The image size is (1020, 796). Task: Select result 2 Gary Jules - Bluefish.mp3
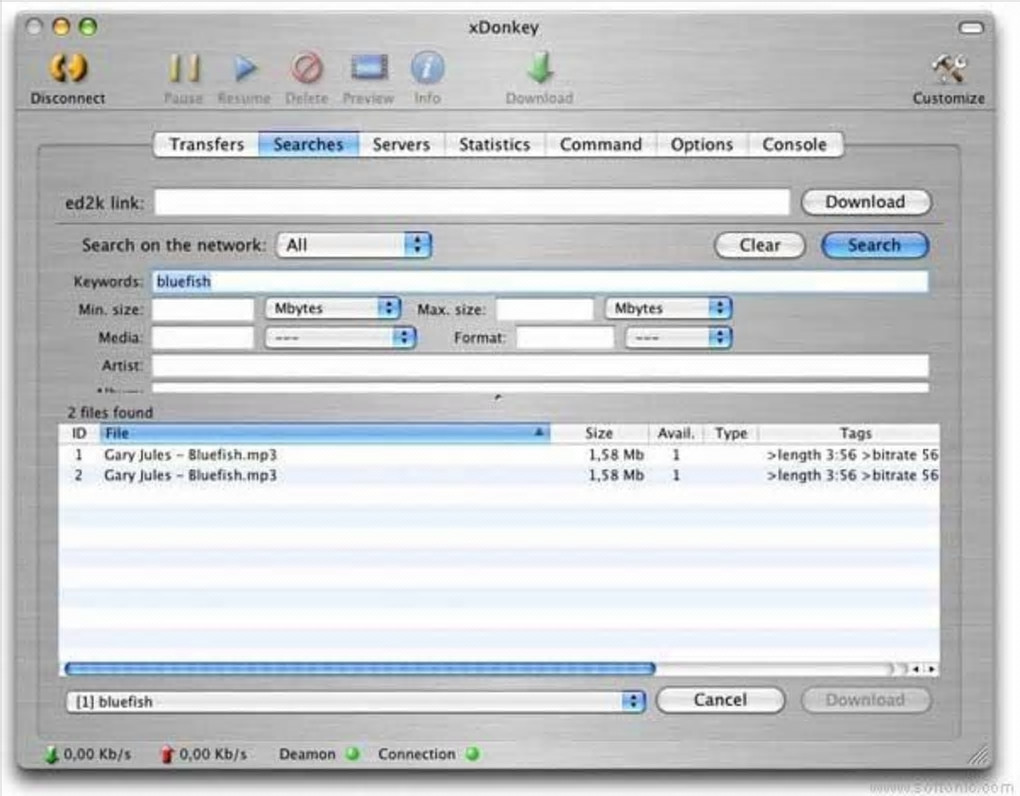point(499,475)
